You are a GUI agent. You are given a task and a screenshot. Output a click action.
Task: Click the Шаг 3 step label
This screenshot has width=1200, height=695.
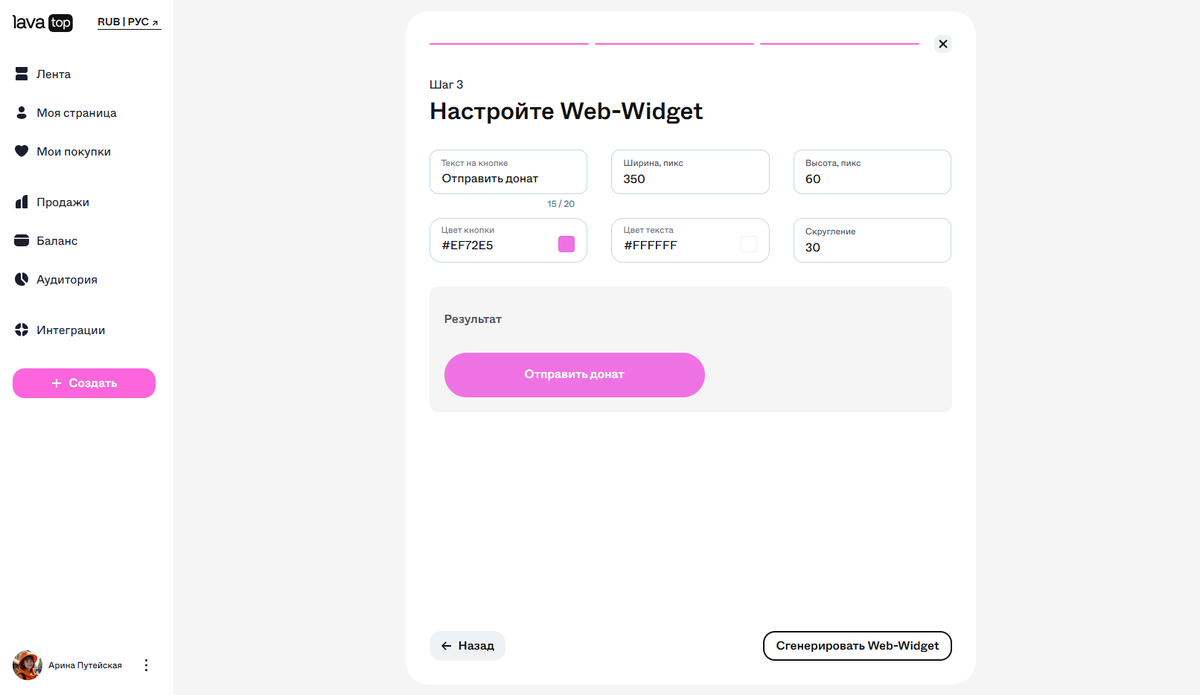point(447,85)
